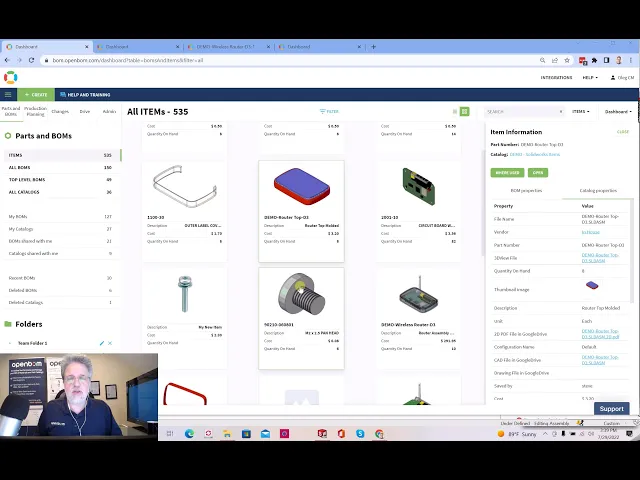Expand the HELP dropdown
Screen dimensions: 640x480
[x=590, y=78]
